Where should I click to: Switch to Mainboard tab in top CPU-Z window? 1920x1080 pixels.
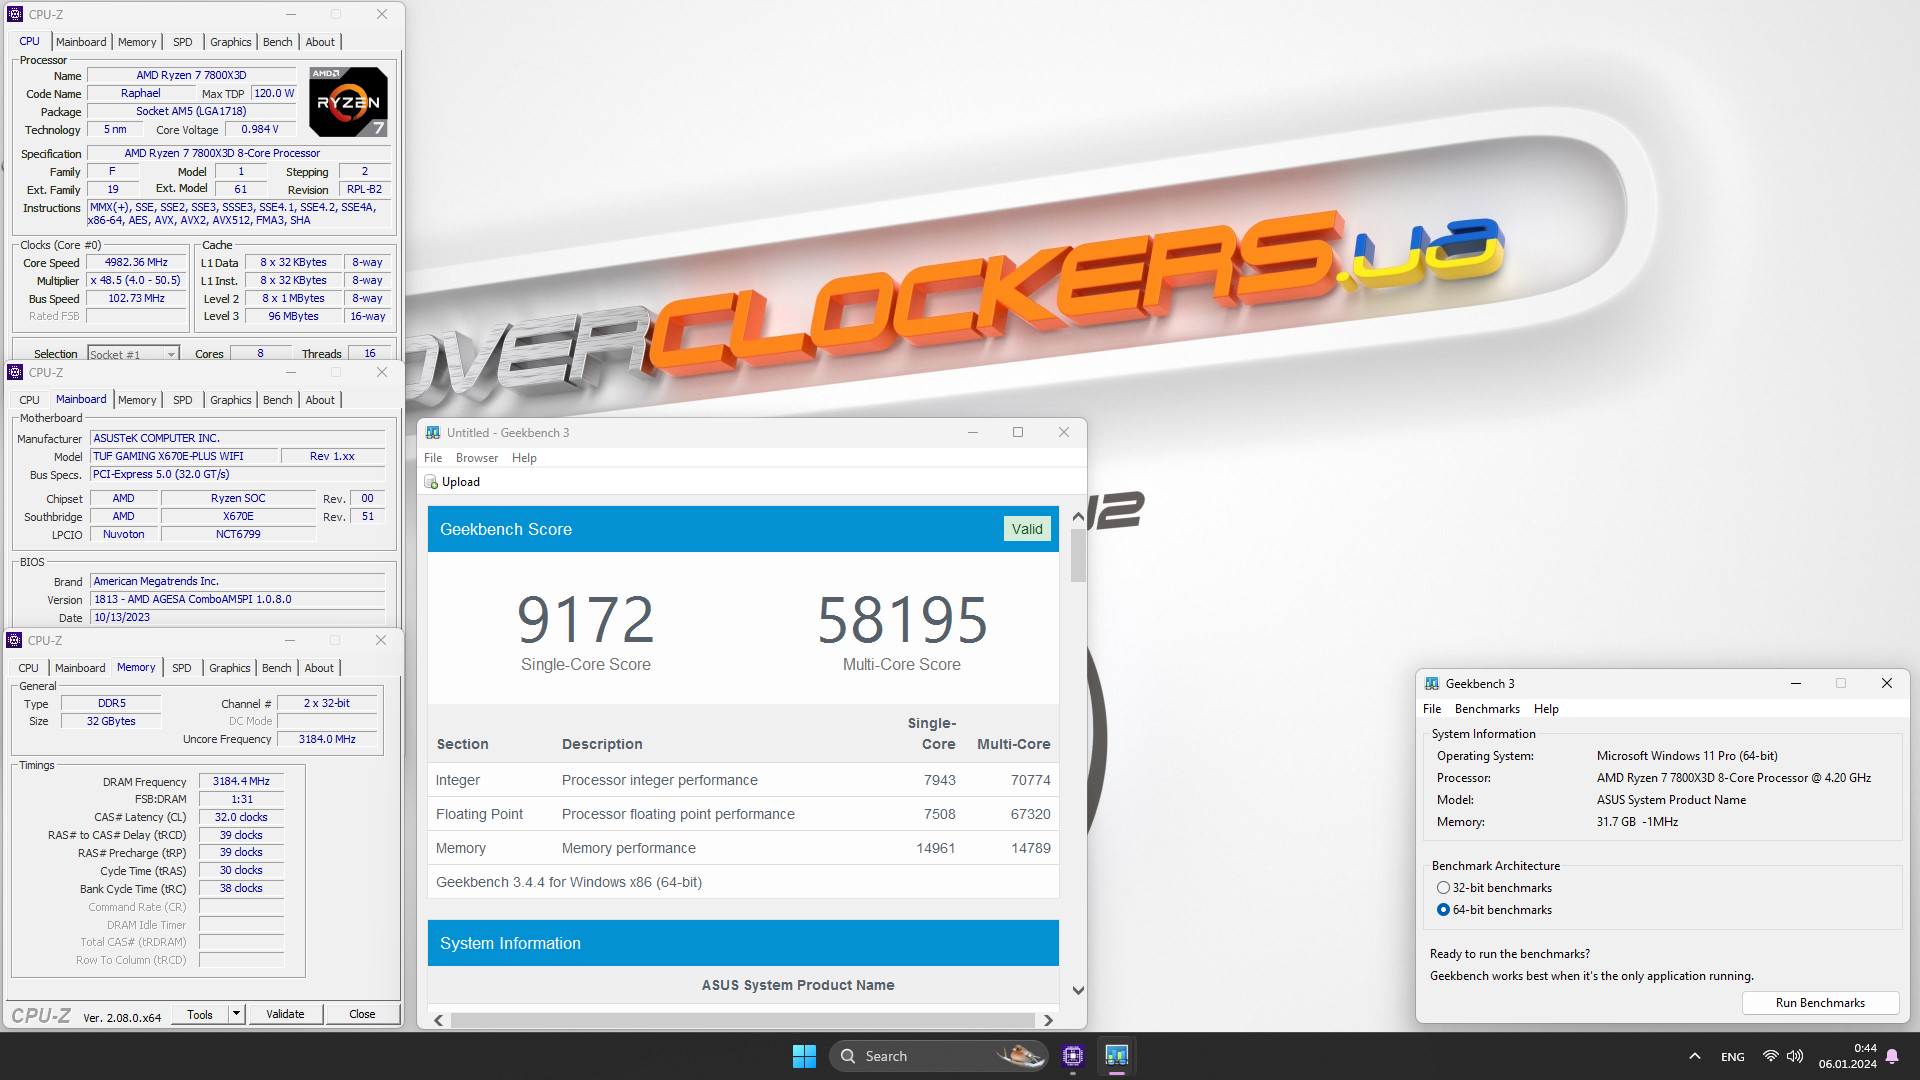tap(81, 42)
